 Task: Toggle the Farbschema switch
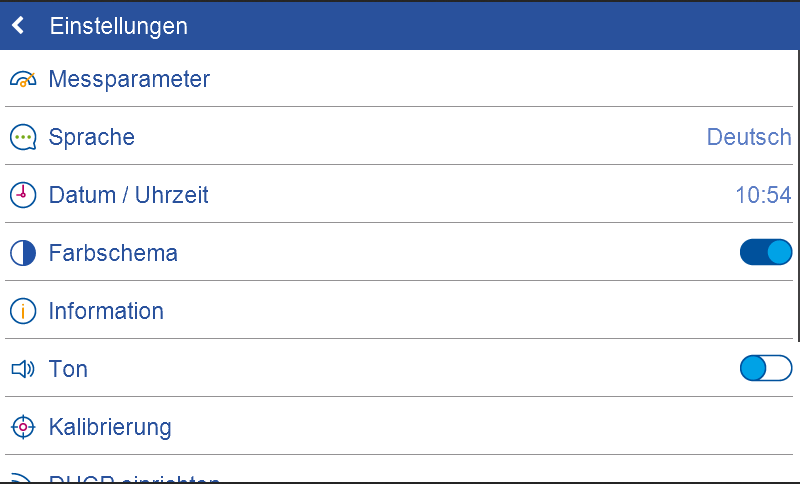765,252
